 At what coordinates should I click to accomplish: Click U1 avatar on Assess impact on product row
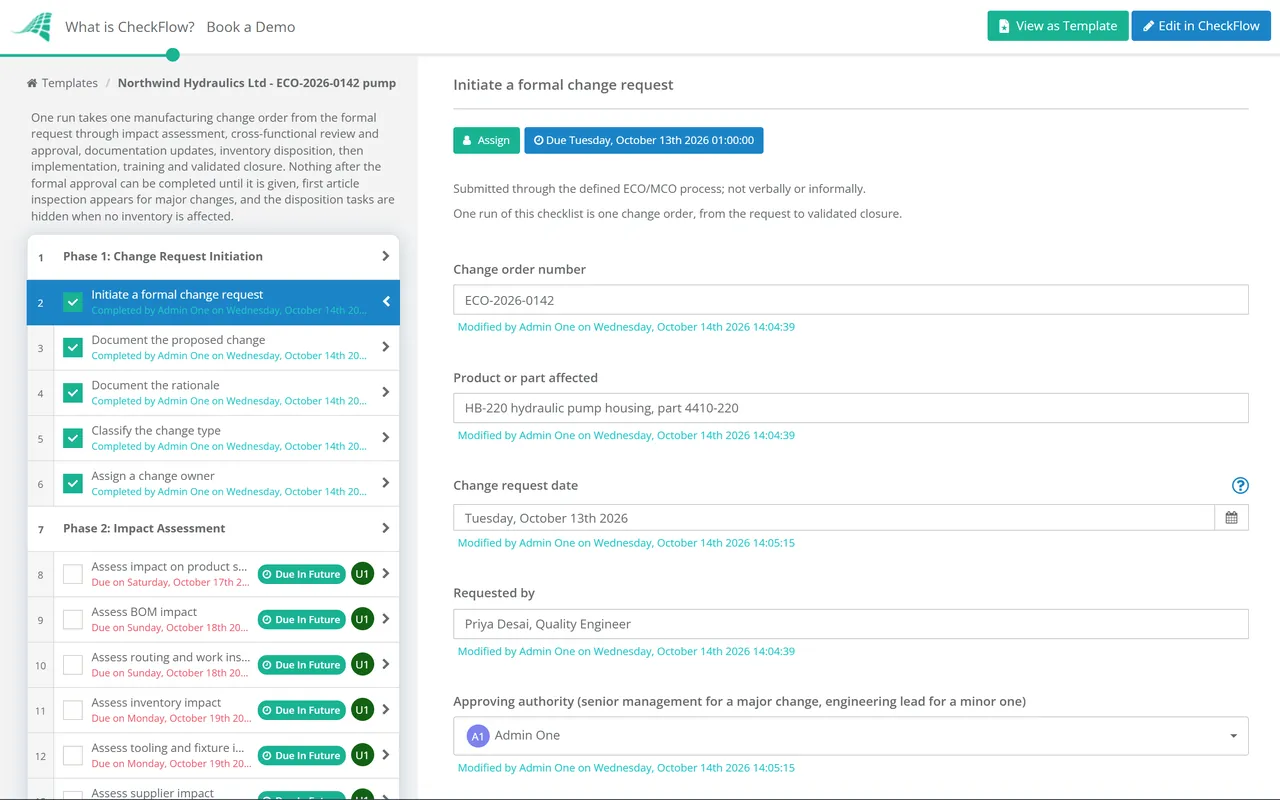tap(362, 574)
